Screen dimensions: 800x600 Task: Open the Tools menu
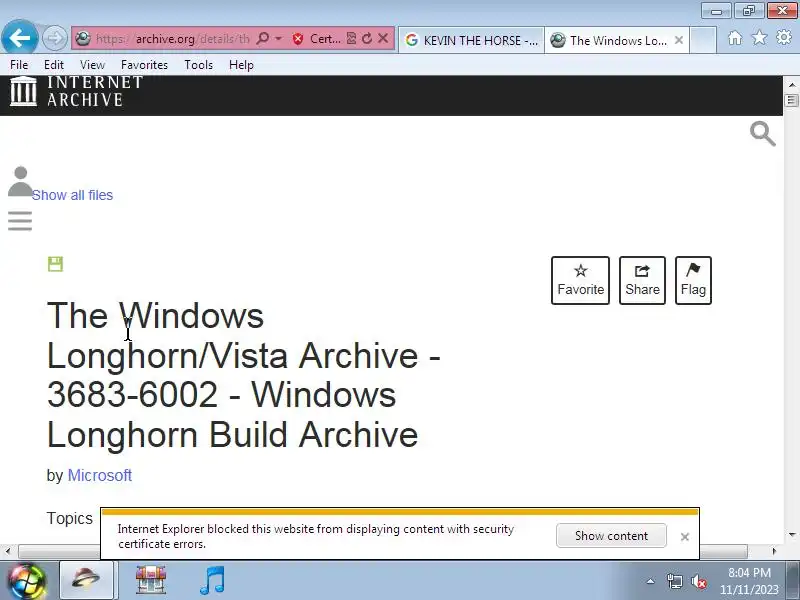[x=198, y=65]
